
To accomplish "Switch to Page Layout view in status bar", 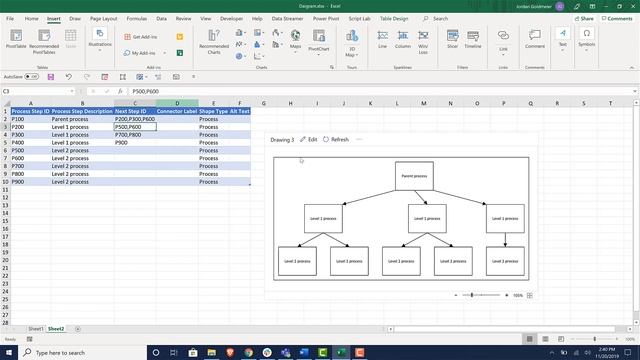I will tap(545, 339).
